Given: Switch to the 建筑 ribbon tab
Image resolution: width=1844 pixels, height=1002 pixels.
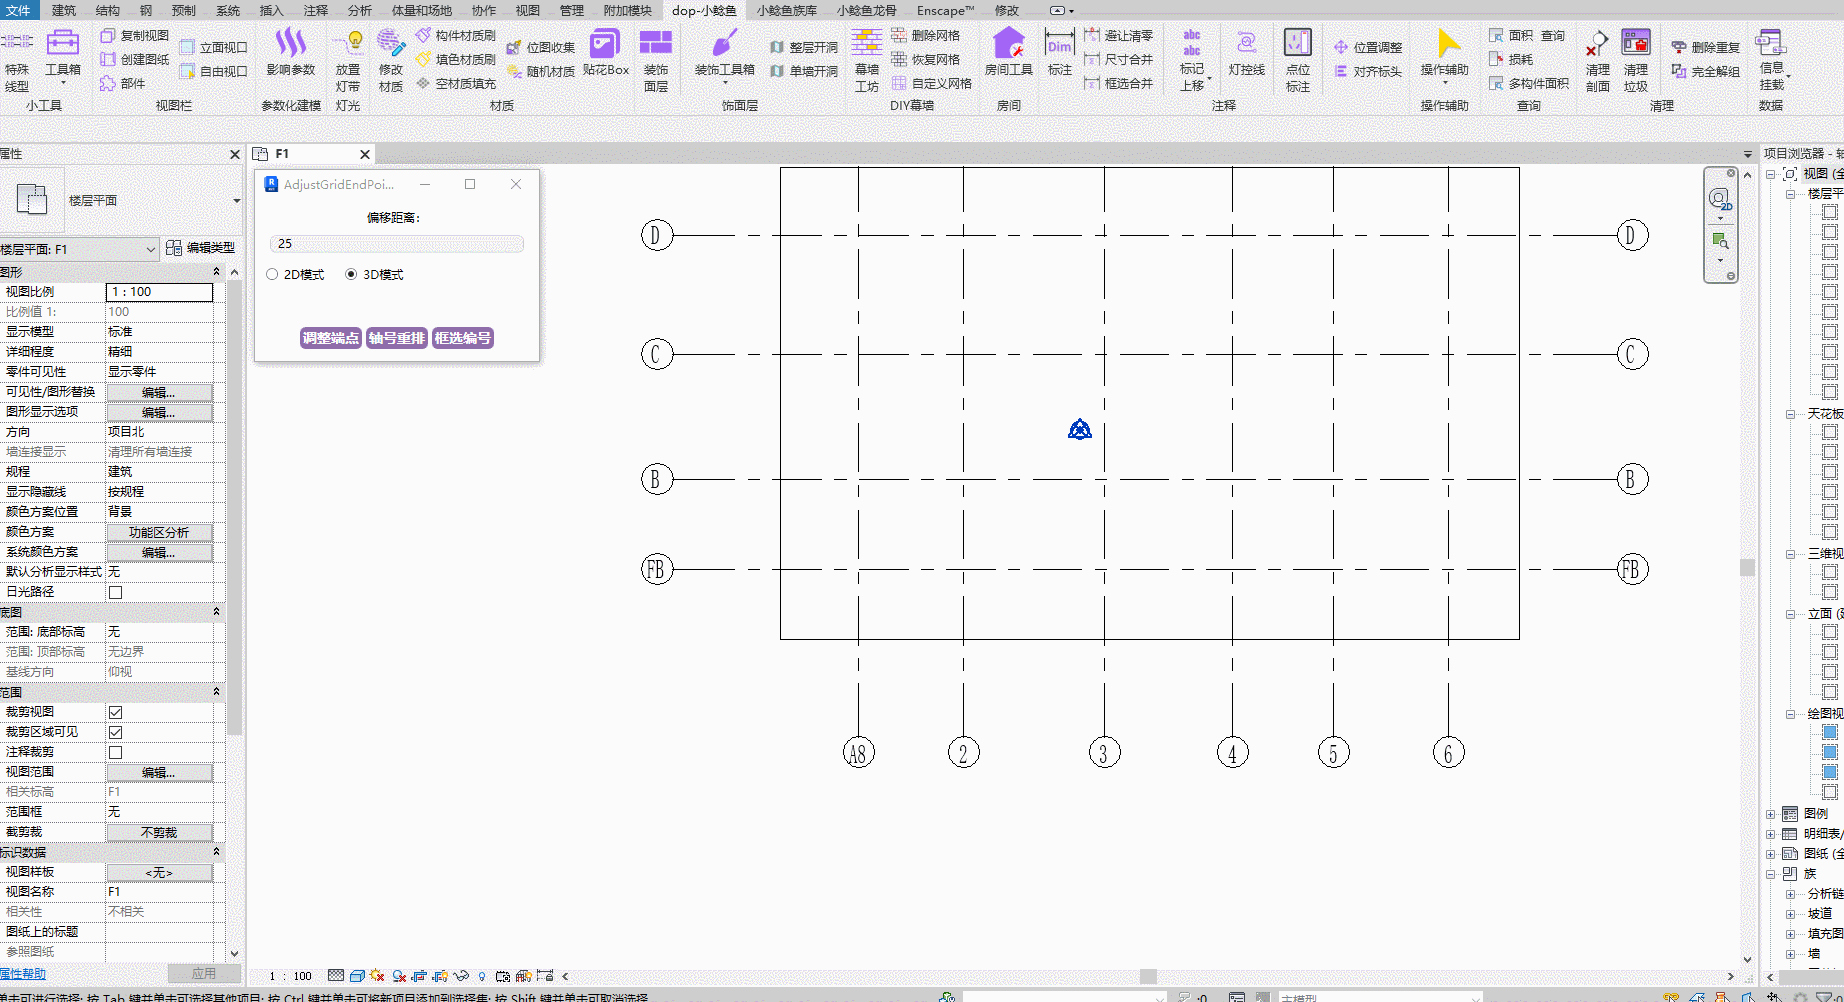Looking at the screenshot, I should [x=63, y=10].
